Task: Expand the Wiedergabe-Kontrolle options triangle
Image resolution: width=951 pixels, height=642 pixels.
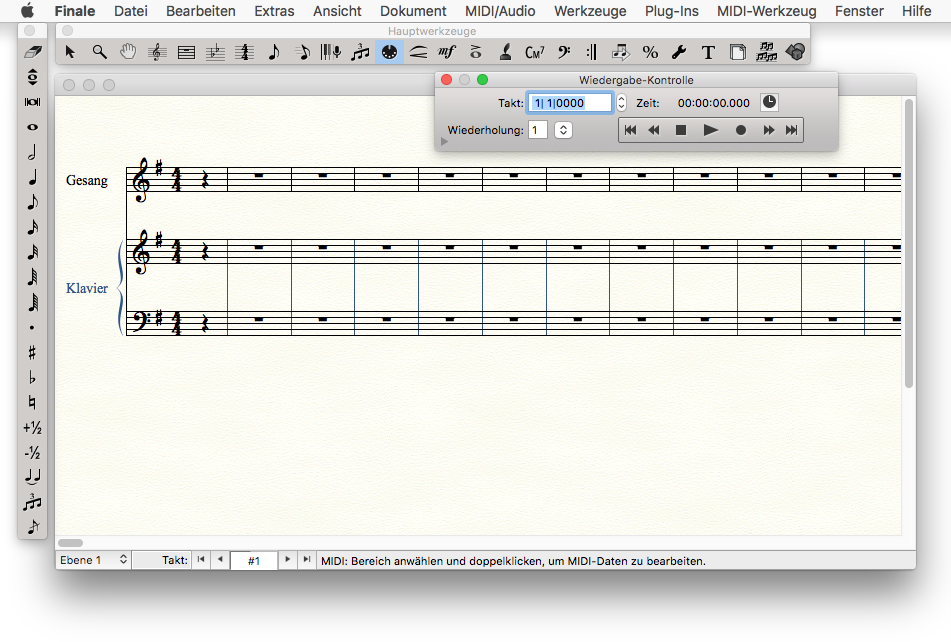Action: [x=444, y=142]
